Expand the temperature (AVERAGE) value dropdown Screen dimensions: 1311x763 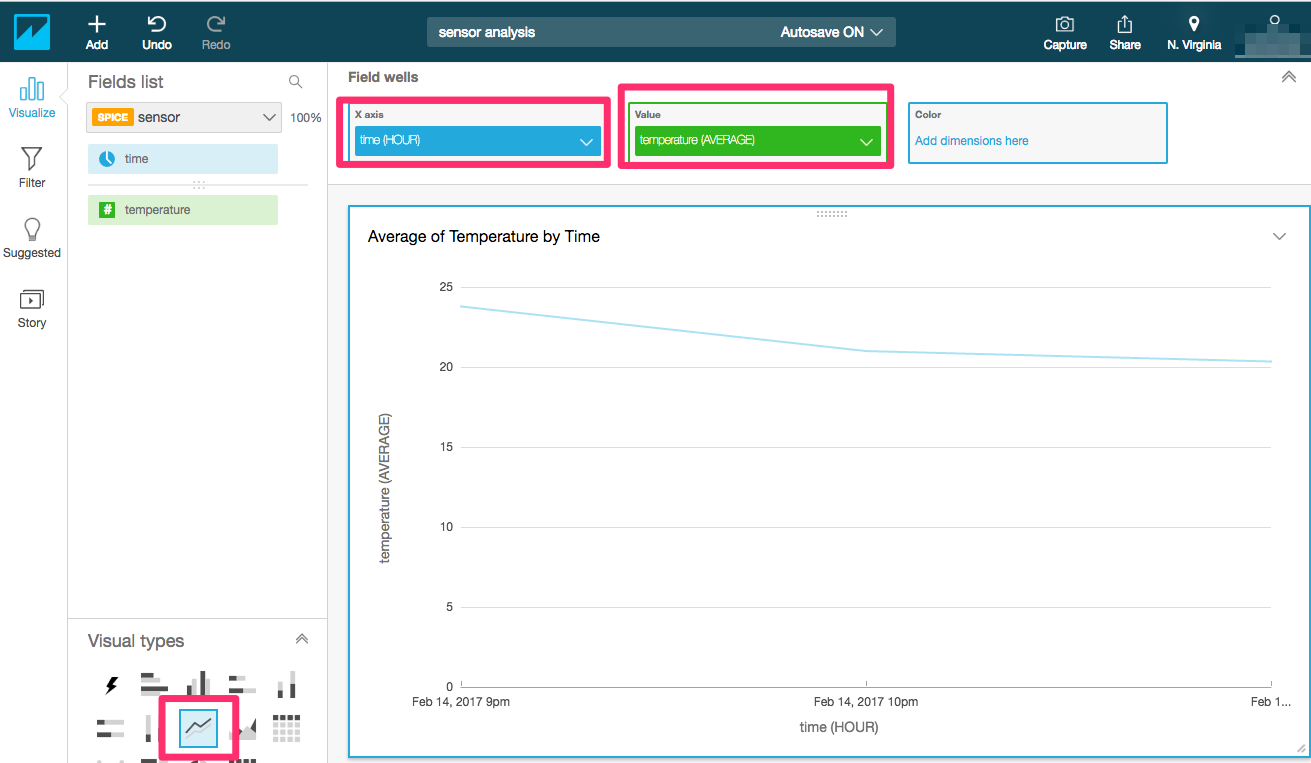[757, 141]
